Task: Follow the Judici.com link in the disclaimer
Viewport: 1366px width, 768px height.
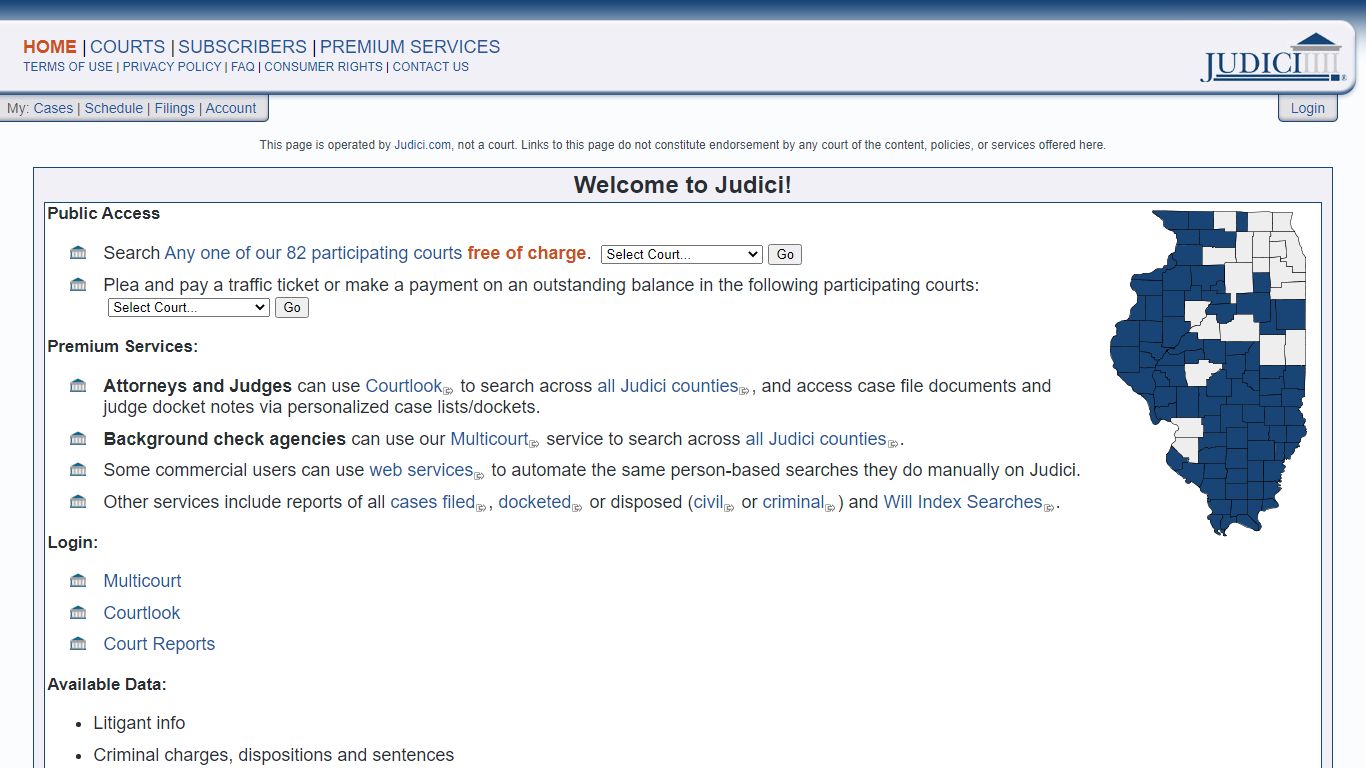Action: [x=423, y=145]
